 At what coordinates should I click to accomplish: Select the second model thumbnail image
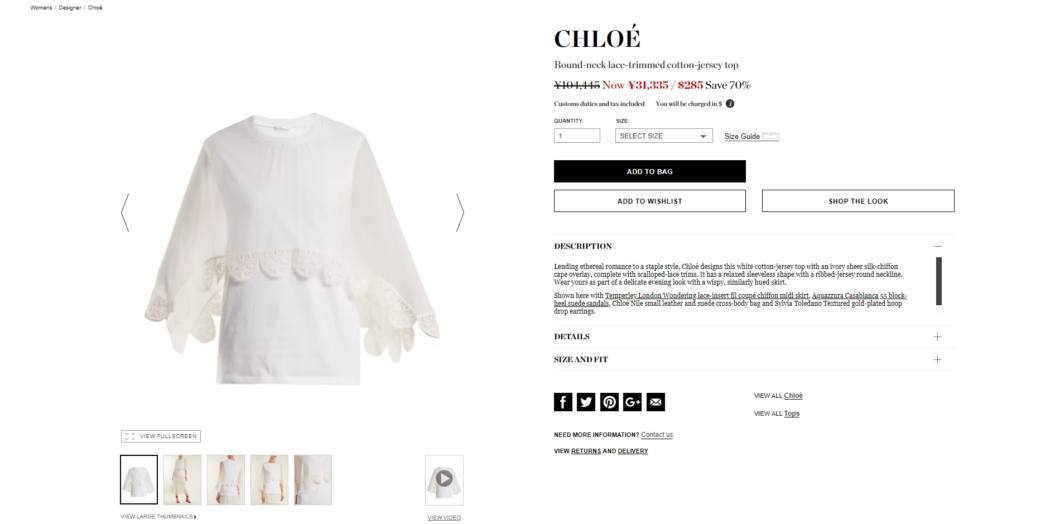(x=183, y=479)
